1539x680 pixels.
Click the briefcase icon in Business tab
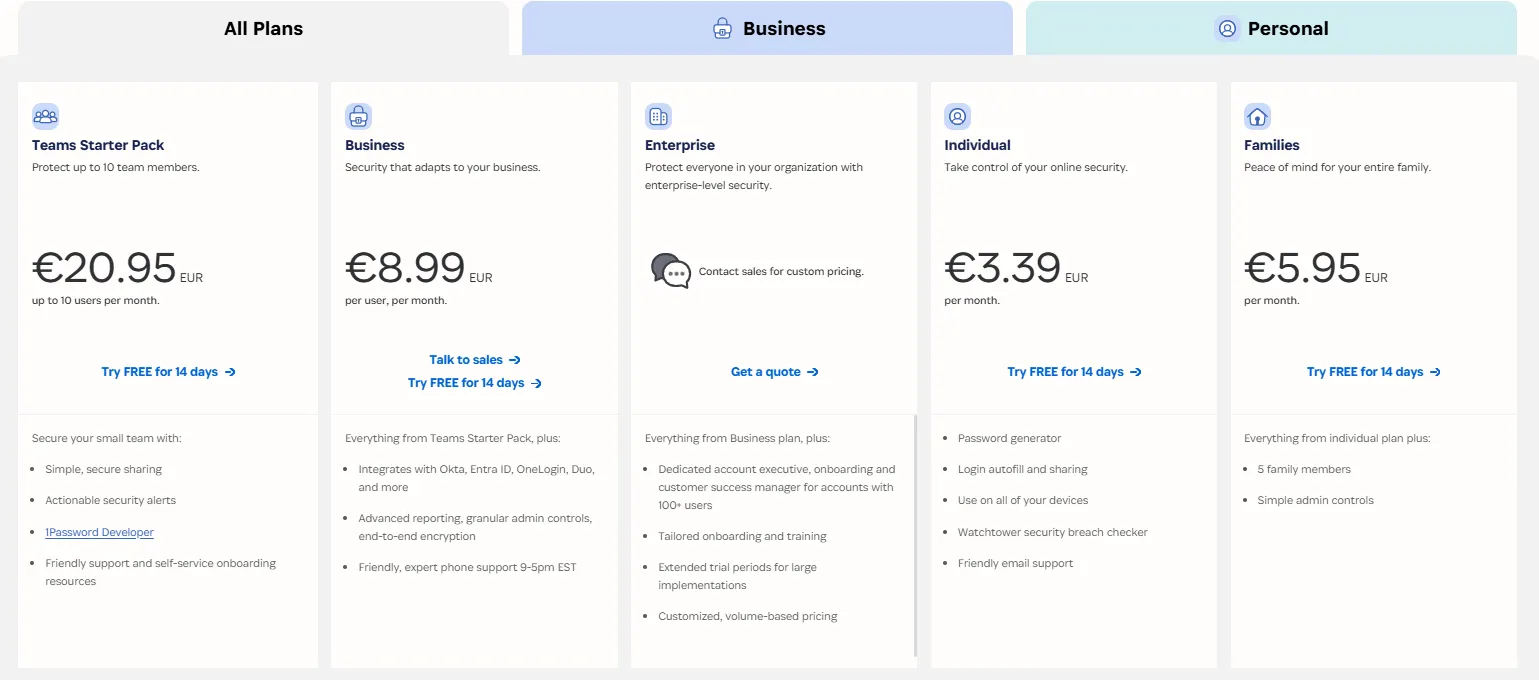tap(722, 29)
